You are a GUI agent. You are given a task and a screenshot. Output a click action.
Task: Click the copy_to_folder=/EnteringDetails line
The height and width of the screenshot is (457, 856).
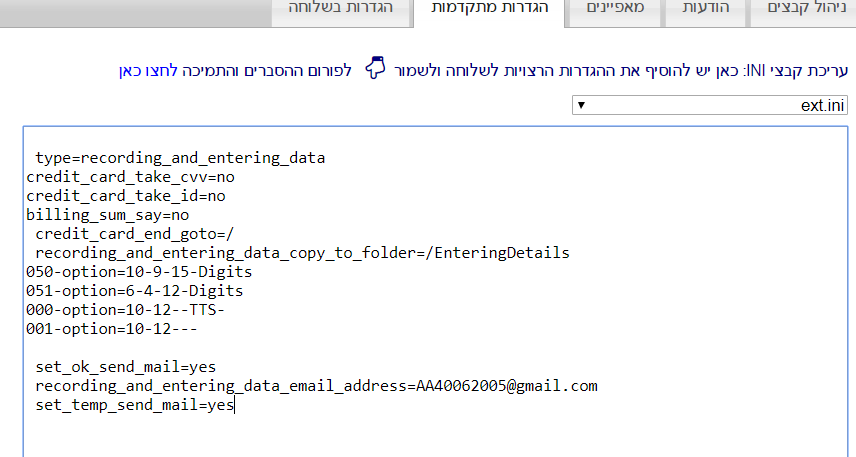pos(302,253)
